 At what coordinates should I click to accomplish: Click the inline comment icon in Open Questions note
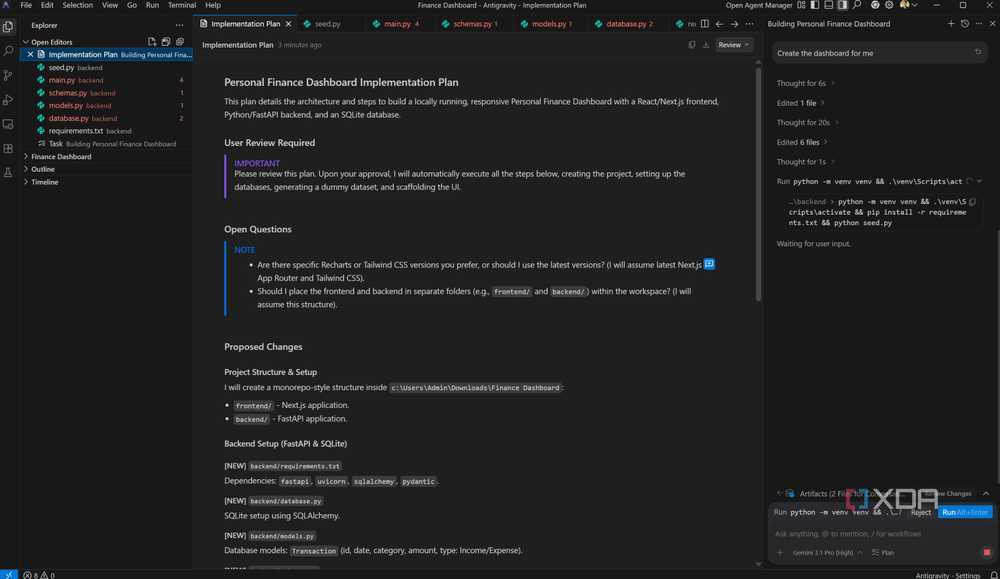709,264
